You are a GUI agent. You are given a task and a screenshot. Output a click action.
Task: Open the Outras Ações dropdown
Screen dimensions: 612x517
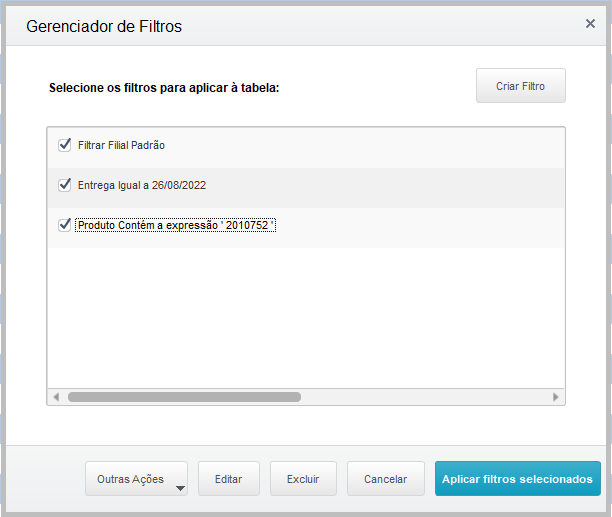pos(137,479)
